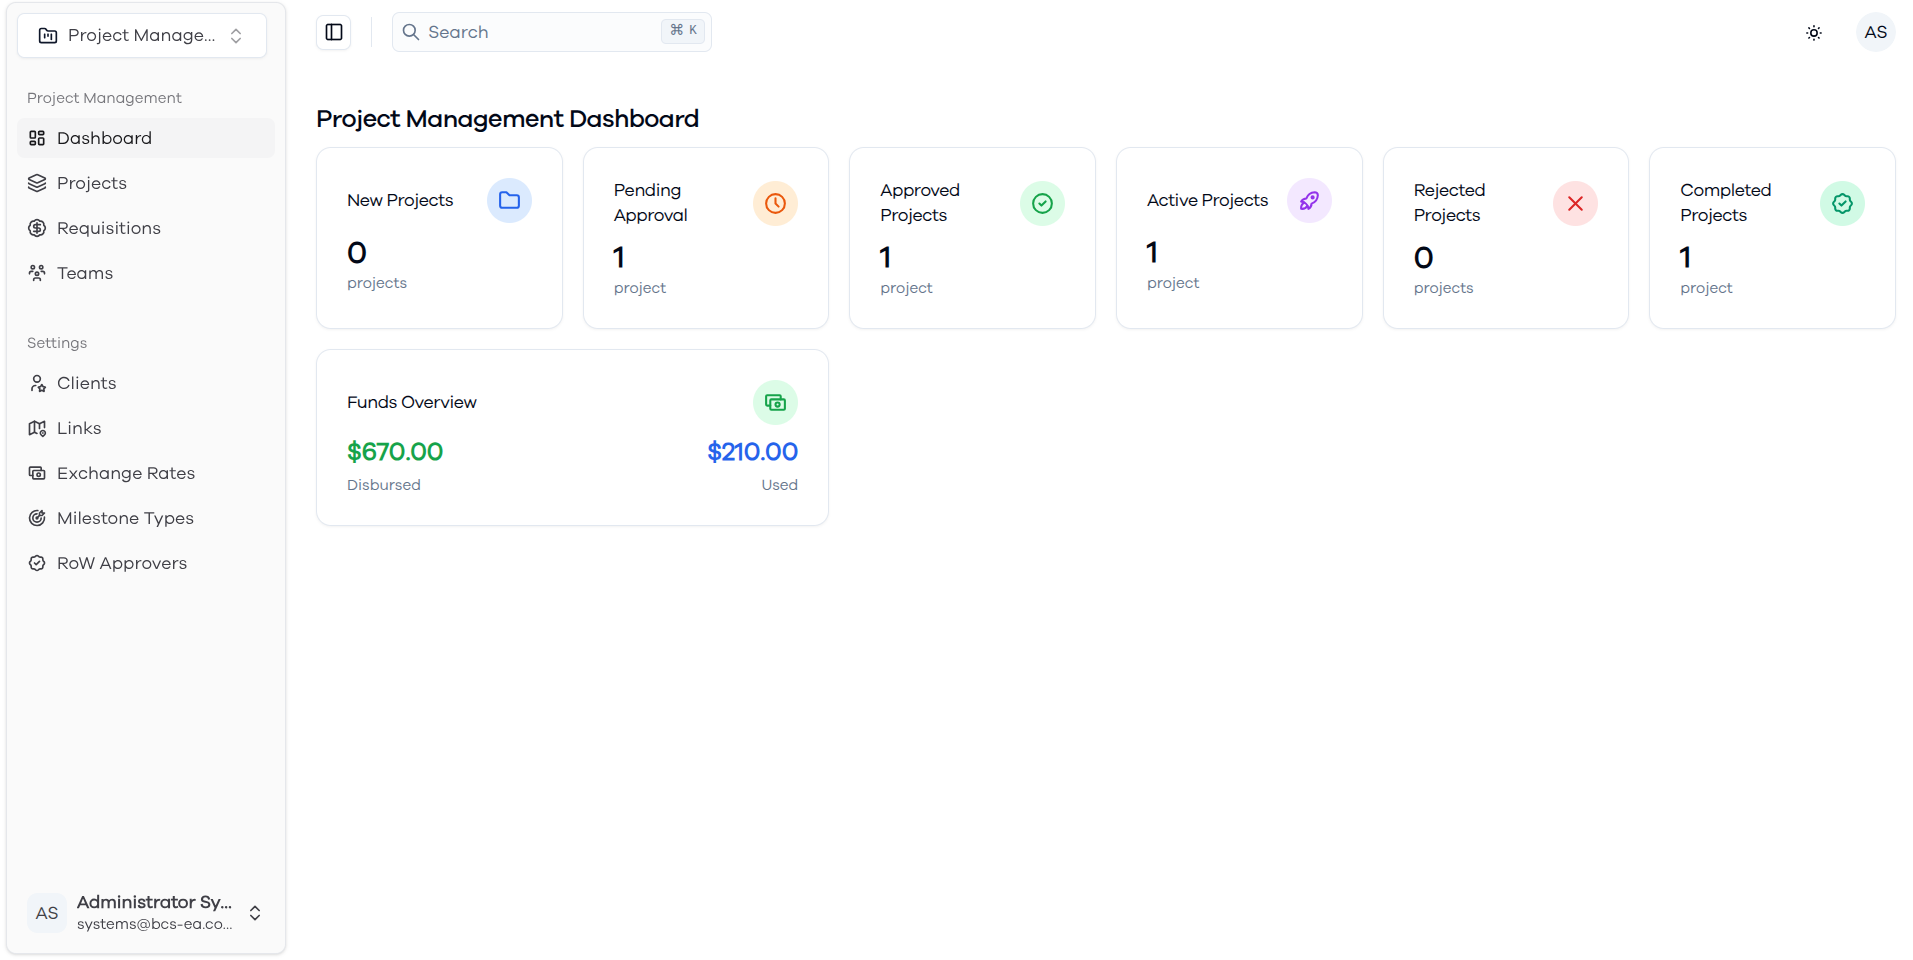
Task: Expand the Administrator user menu chevrons
Action: point(255,913)
